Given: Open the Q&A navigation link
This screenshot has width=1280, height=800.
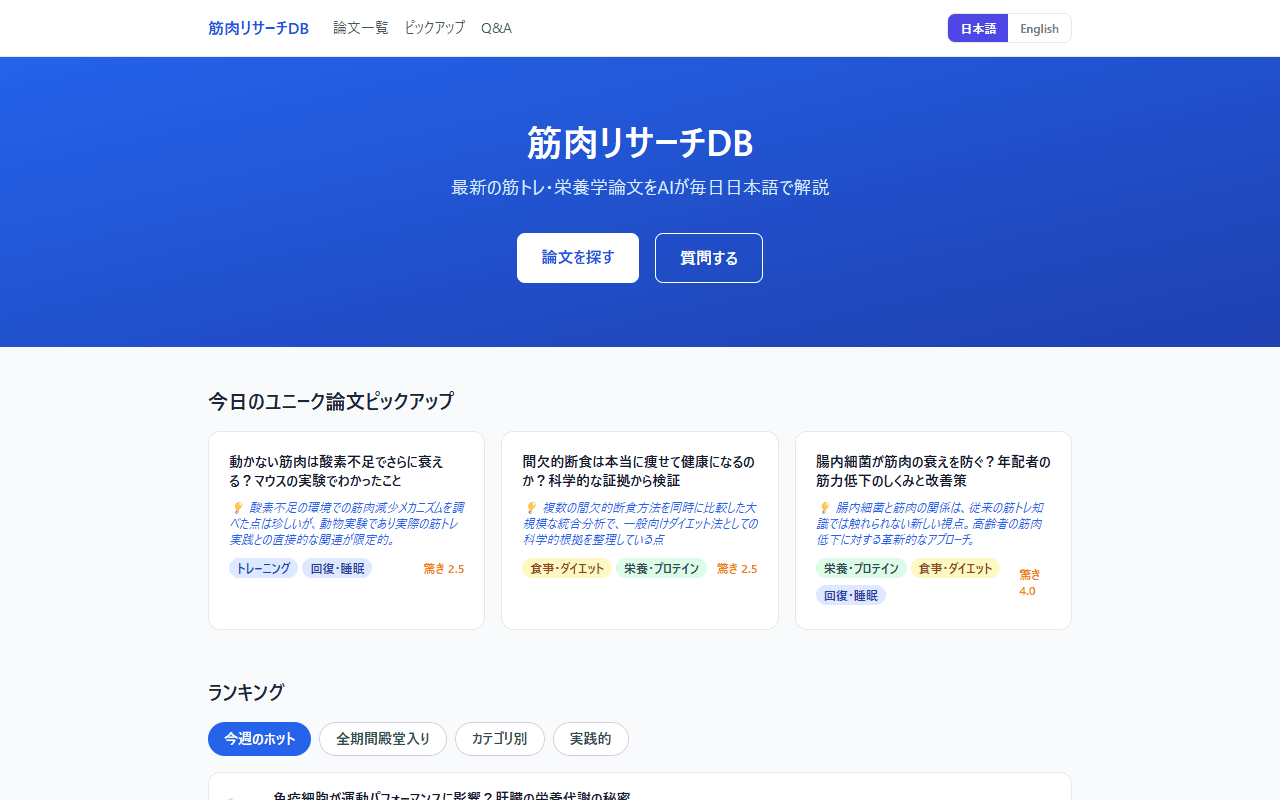Looking at the screenshot, I should point(496,28).
